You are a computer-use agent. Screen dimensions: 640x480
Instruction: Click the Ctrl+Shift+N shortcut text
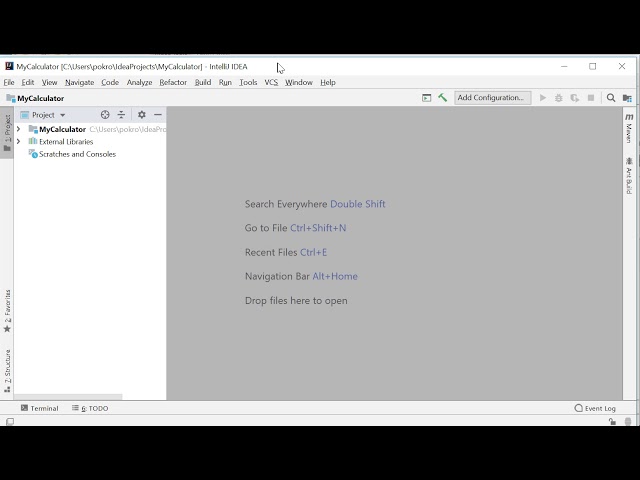tap(318, 228)
